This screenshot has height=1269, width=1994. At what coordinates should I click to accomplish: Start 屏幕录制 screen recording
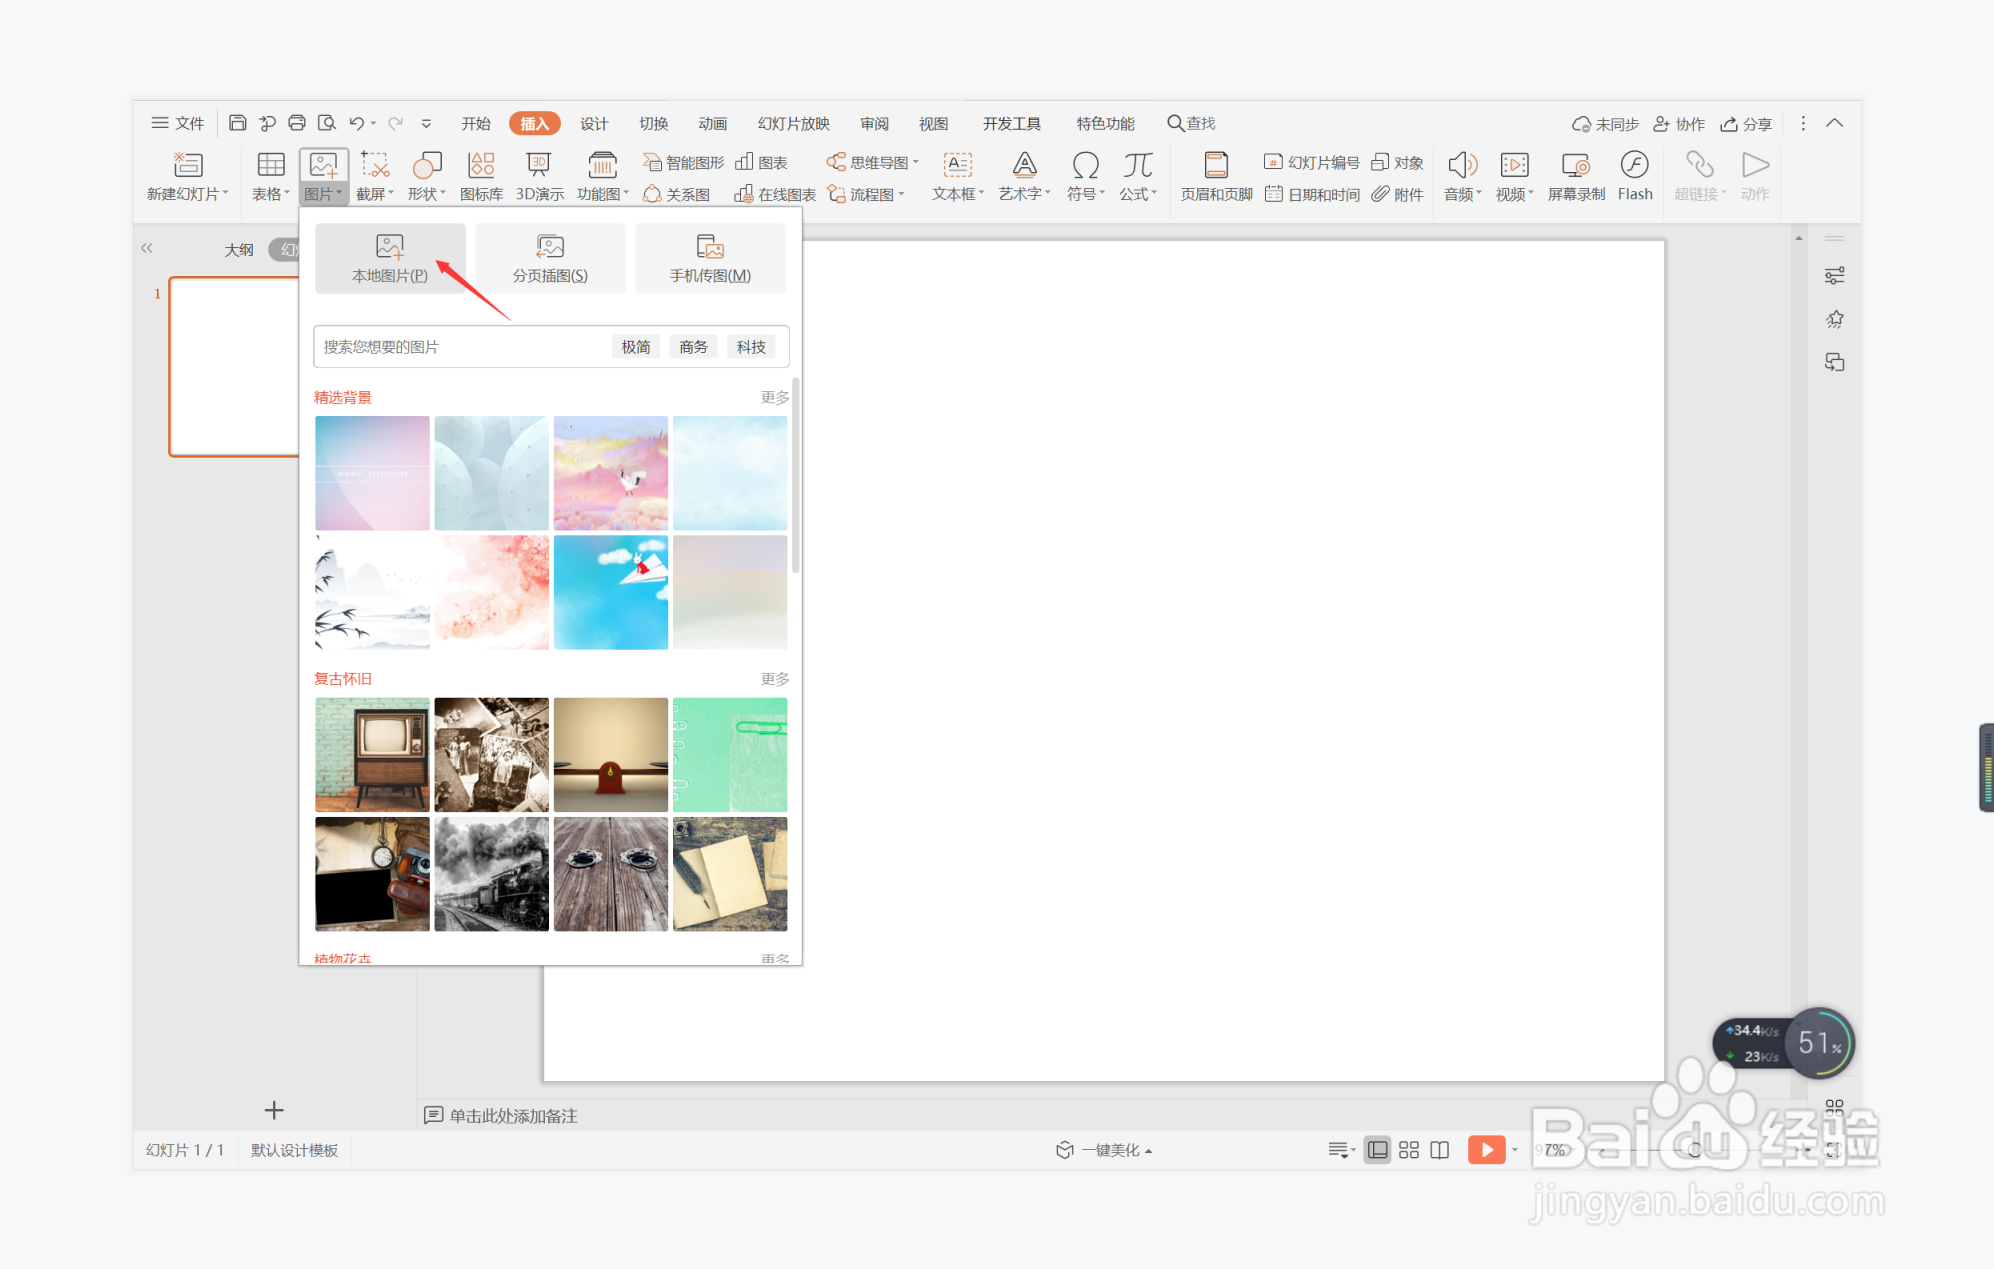point(1576,176)
